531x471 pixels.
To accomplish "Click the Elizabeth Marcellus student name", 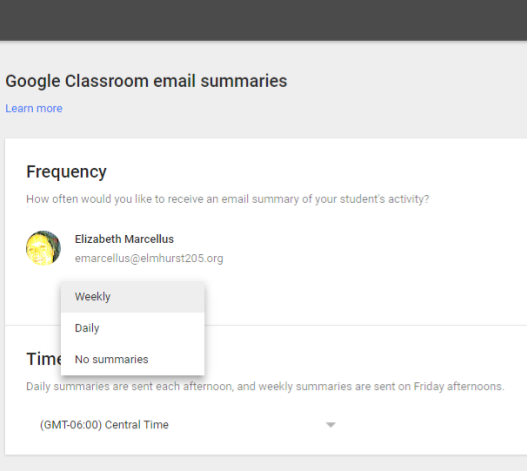I will click(x=124, y=239).
